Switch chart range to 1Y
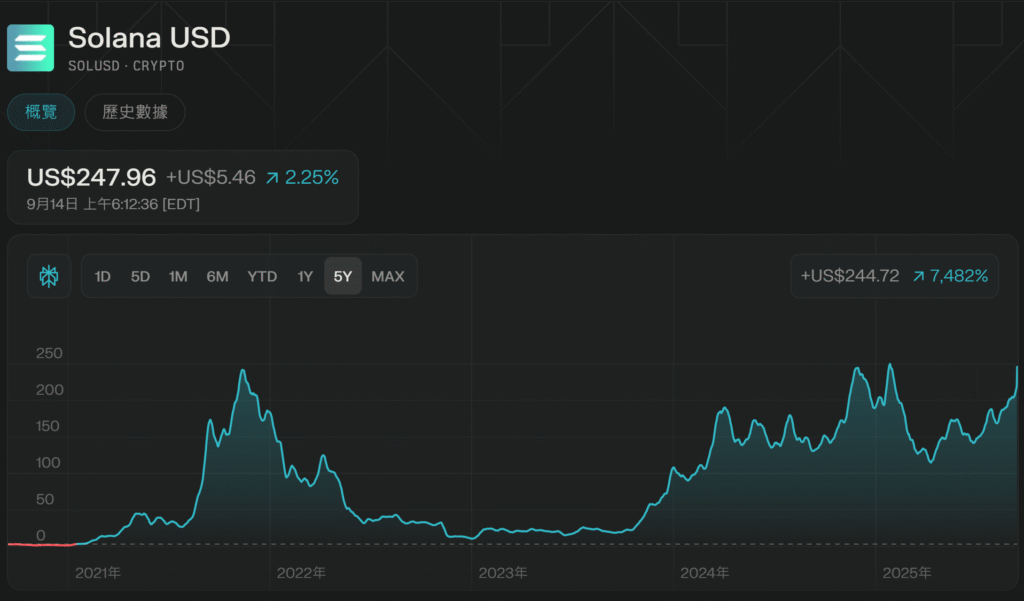 point(305,276)
